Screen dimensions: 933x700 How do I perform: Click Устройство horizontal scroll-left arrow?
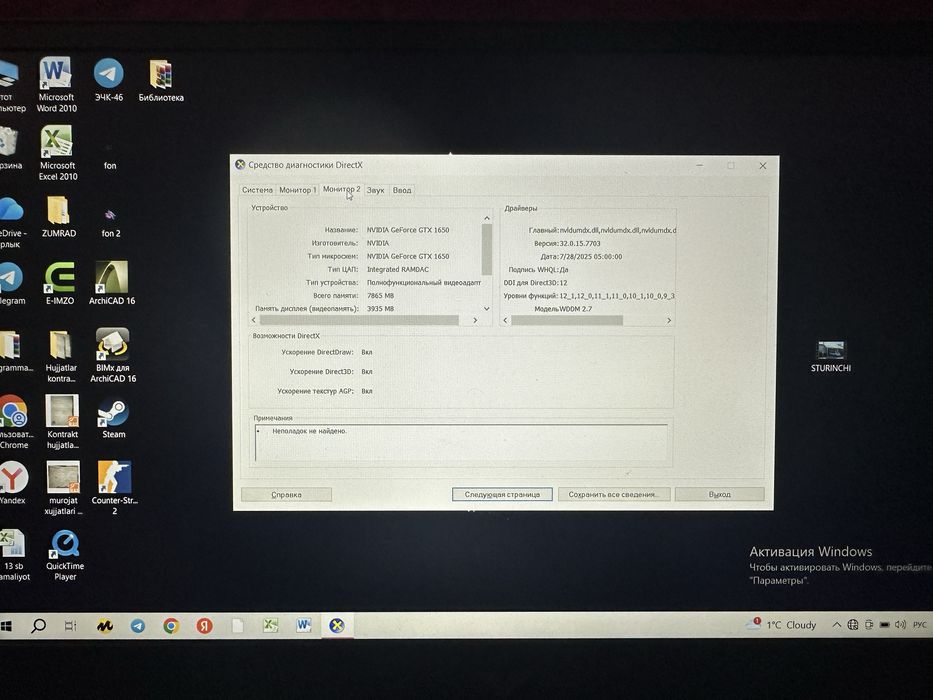[254, 320]
